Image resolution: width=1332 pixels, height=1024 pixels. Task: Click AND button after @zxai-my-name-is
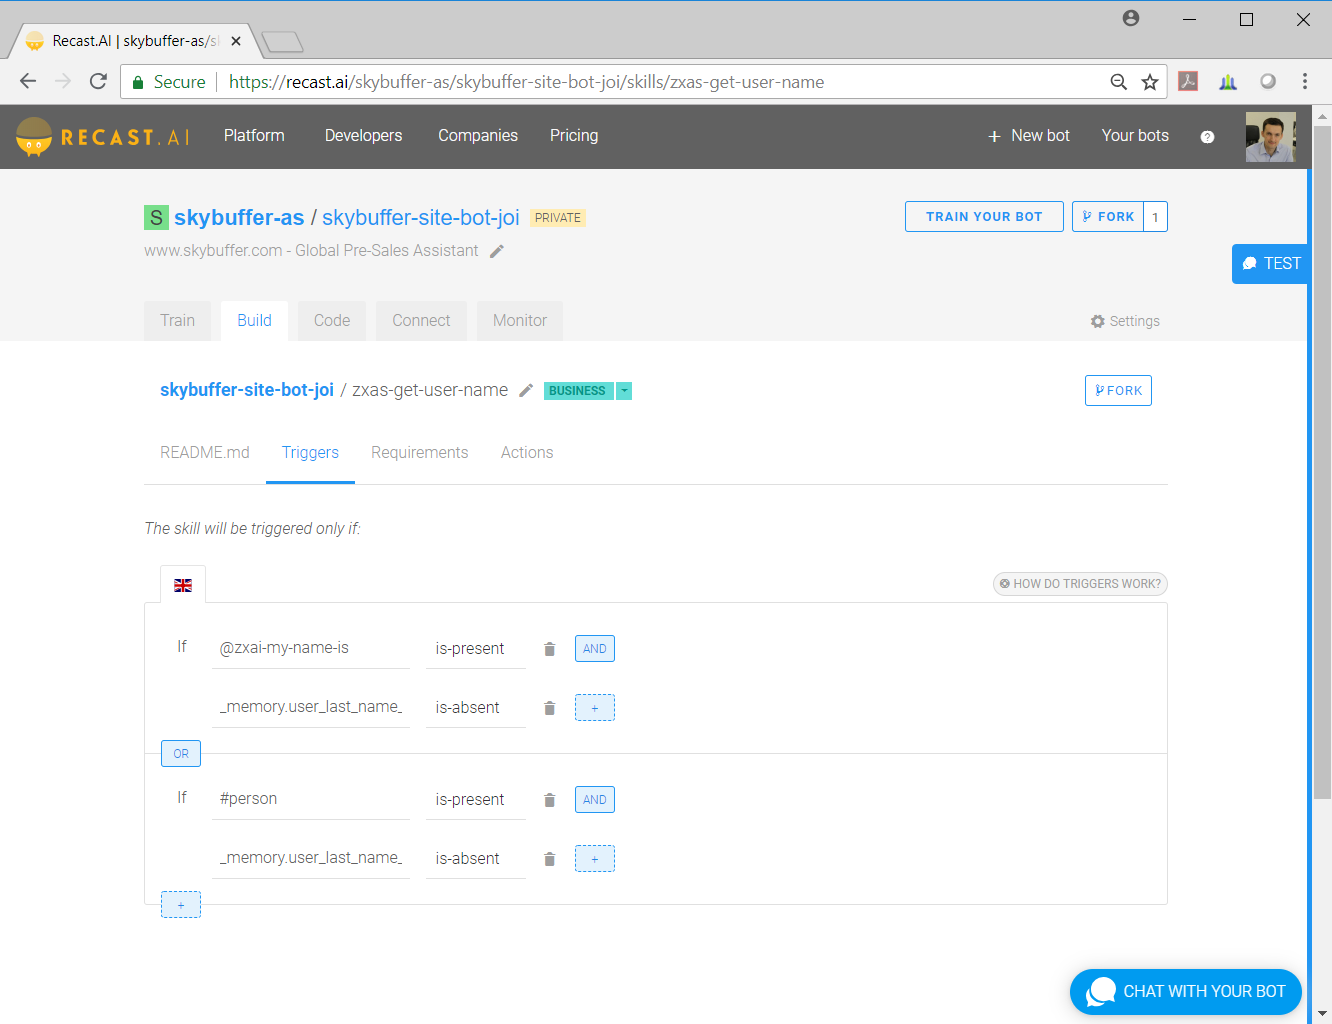(595, 649)
